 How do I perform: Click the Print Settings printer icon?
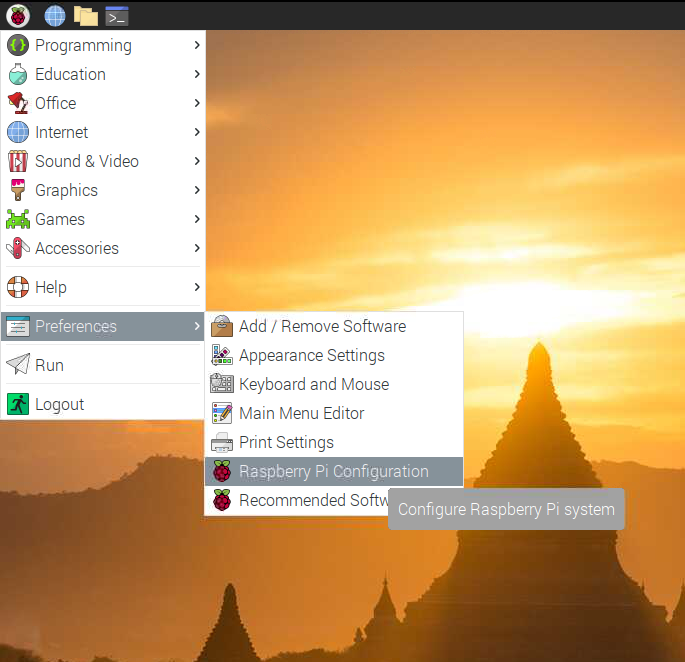click(x=222, y=442)
